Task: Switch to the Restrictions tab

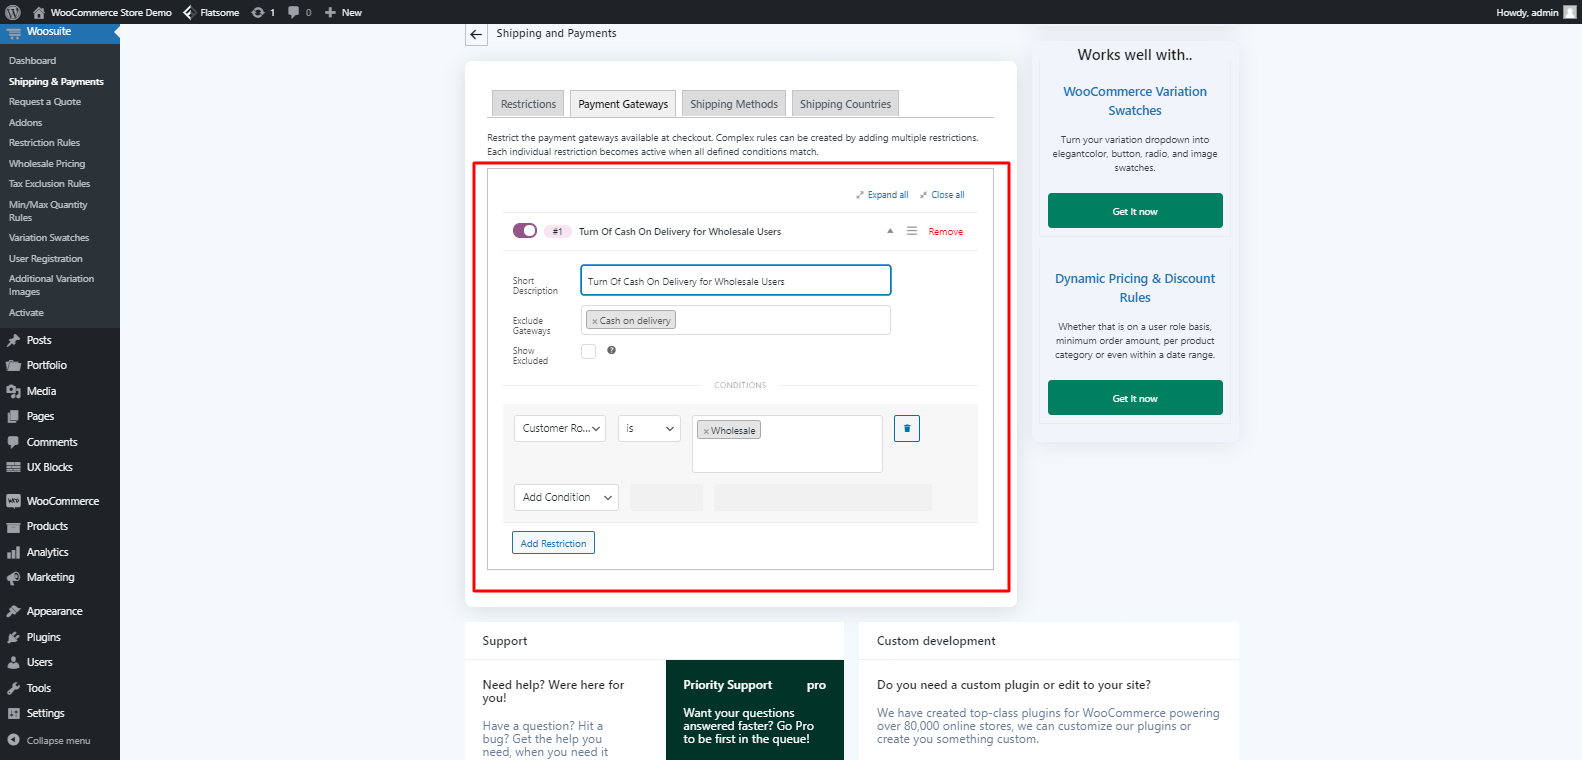Action: pyautogui.click(x=528, y=104)
